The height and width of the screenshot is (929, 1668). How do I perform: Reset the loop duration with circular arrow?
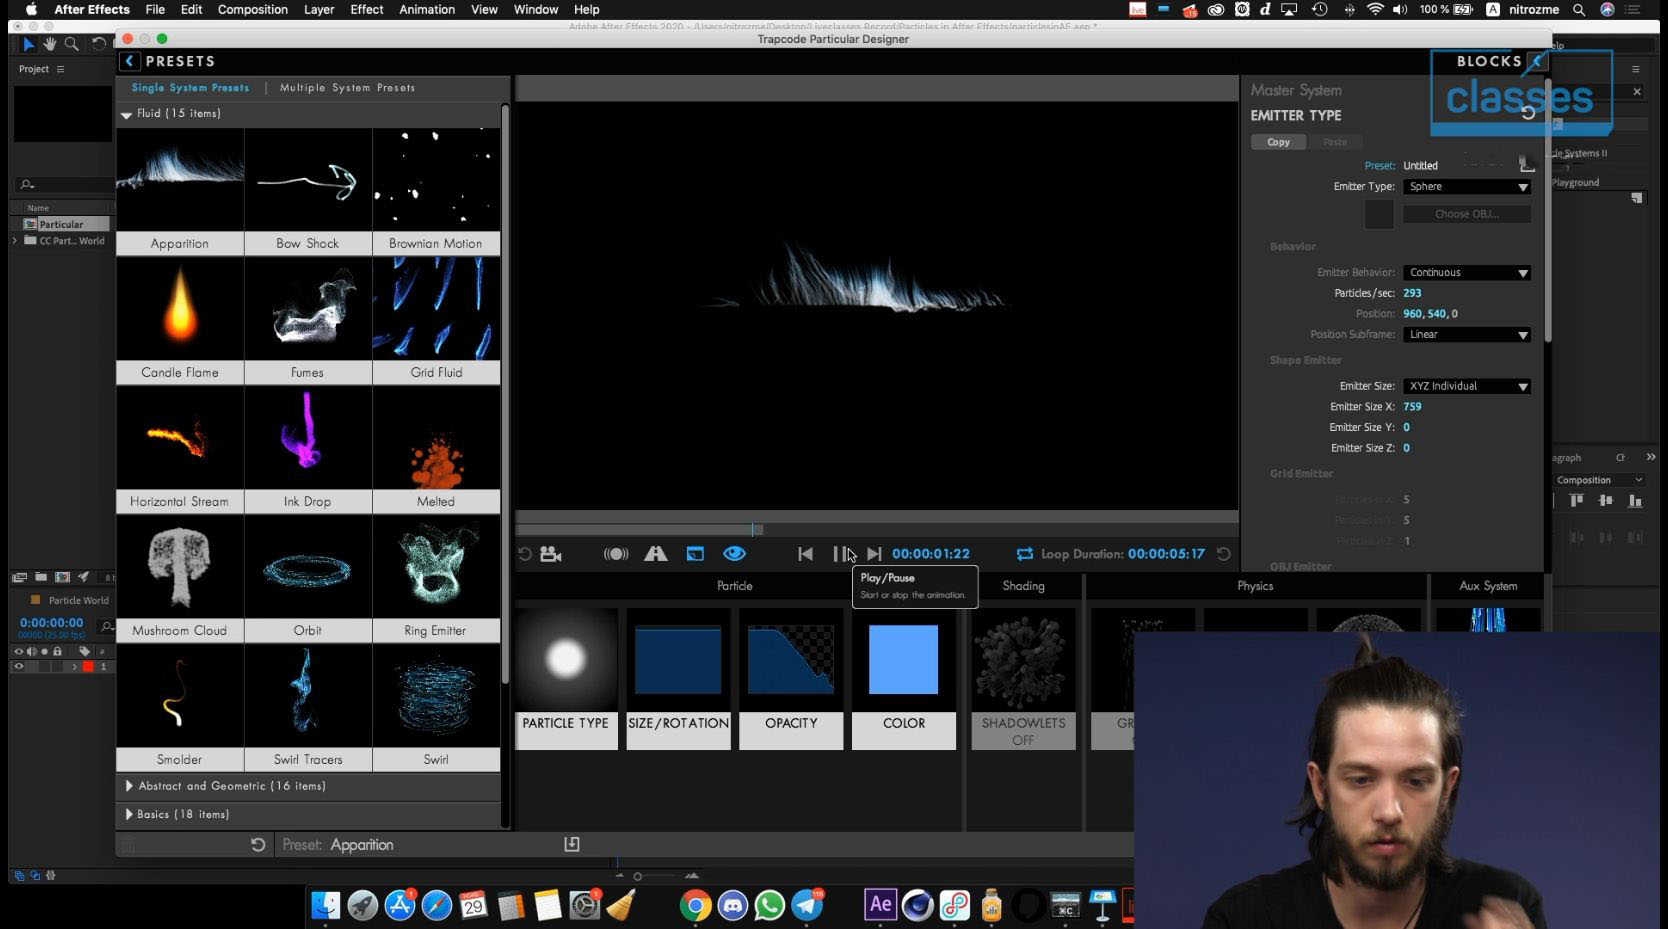[1223, 554]
